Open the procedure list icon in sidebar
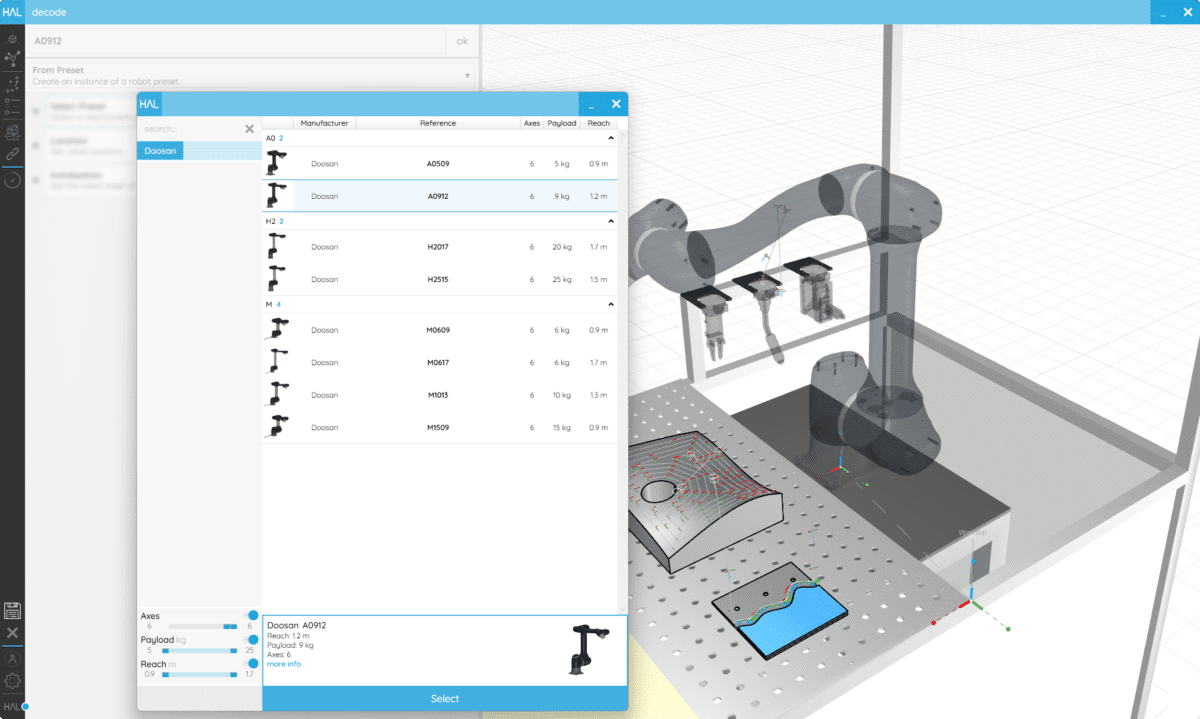 12,107
